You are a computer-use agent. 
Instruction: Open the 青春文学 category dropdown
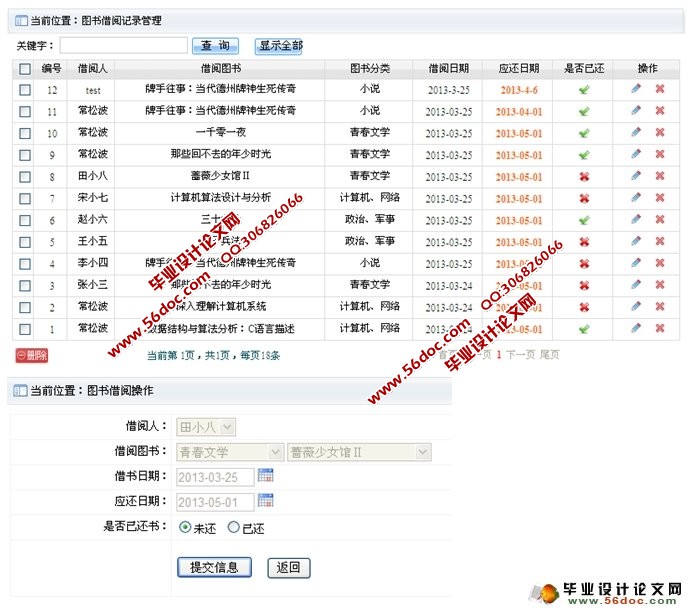(230, 452)
